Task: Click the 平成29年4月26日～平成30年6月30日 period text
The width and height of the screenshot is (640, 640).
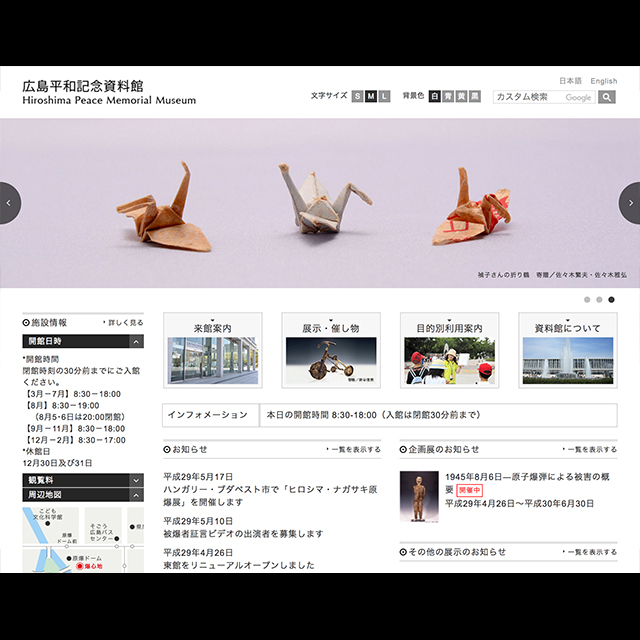Action: [519, 503]
